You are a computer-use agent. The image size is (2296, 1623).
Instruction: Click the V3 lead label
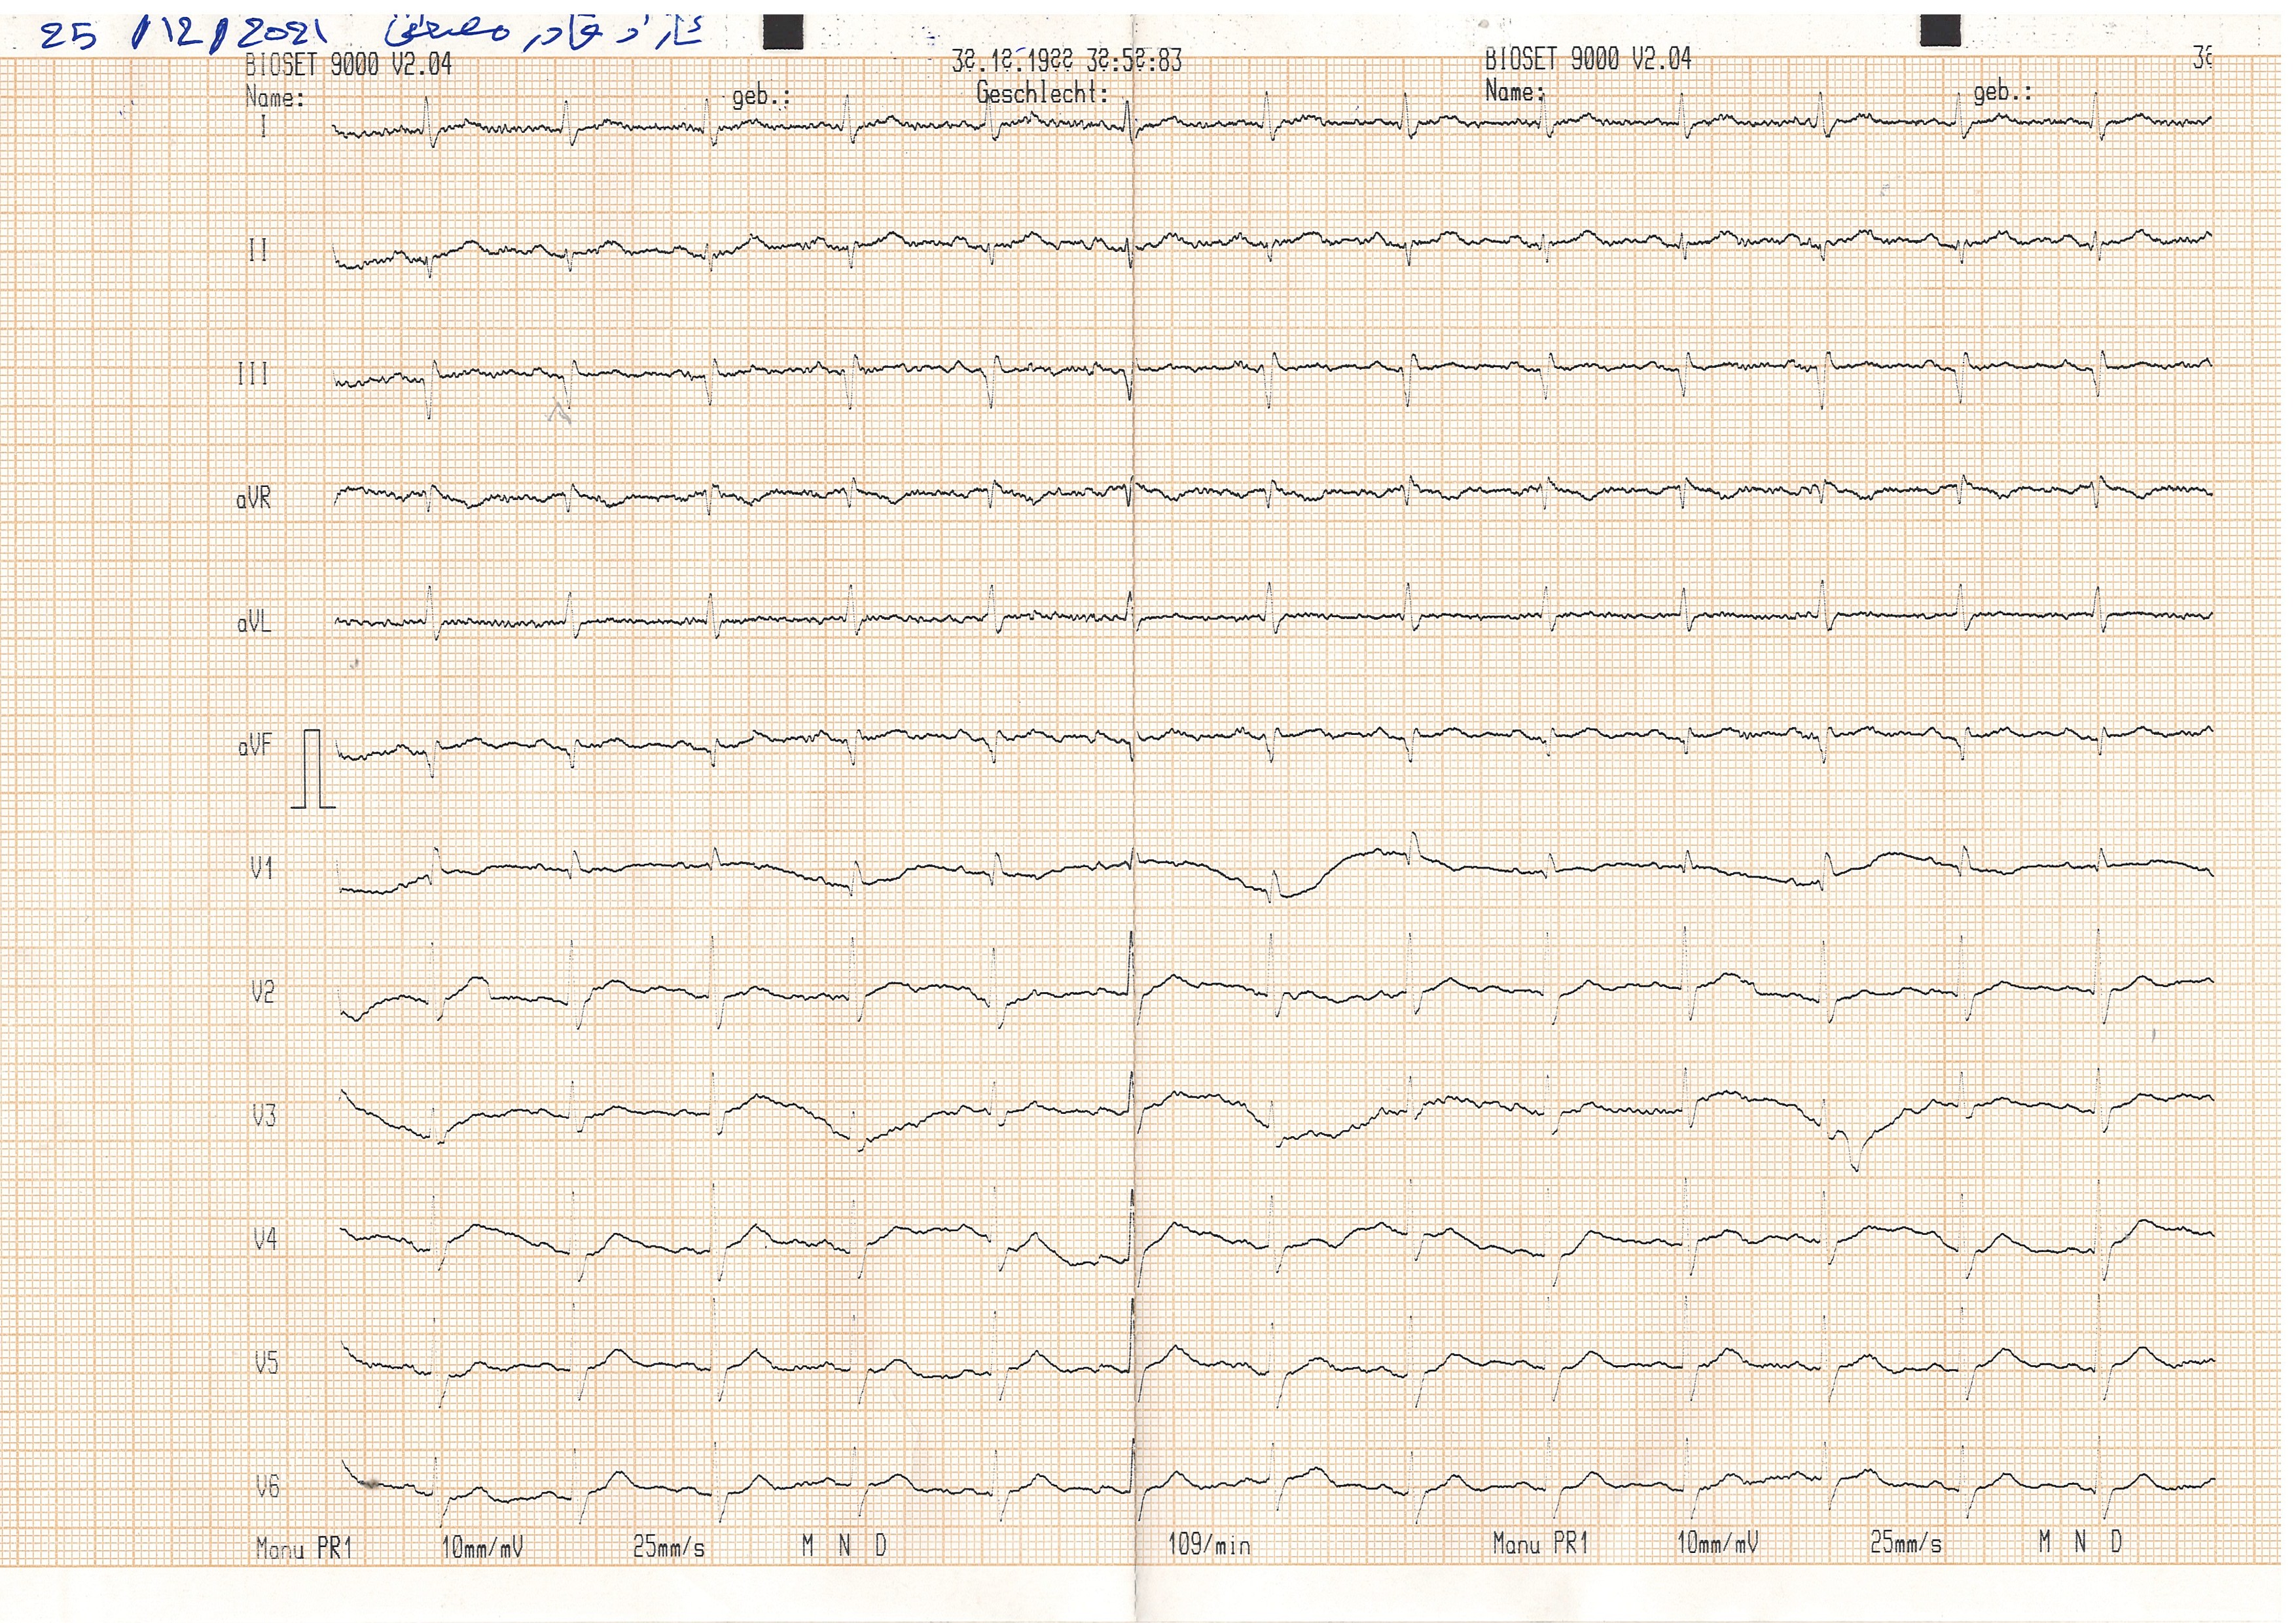[x=264, y=1116]
